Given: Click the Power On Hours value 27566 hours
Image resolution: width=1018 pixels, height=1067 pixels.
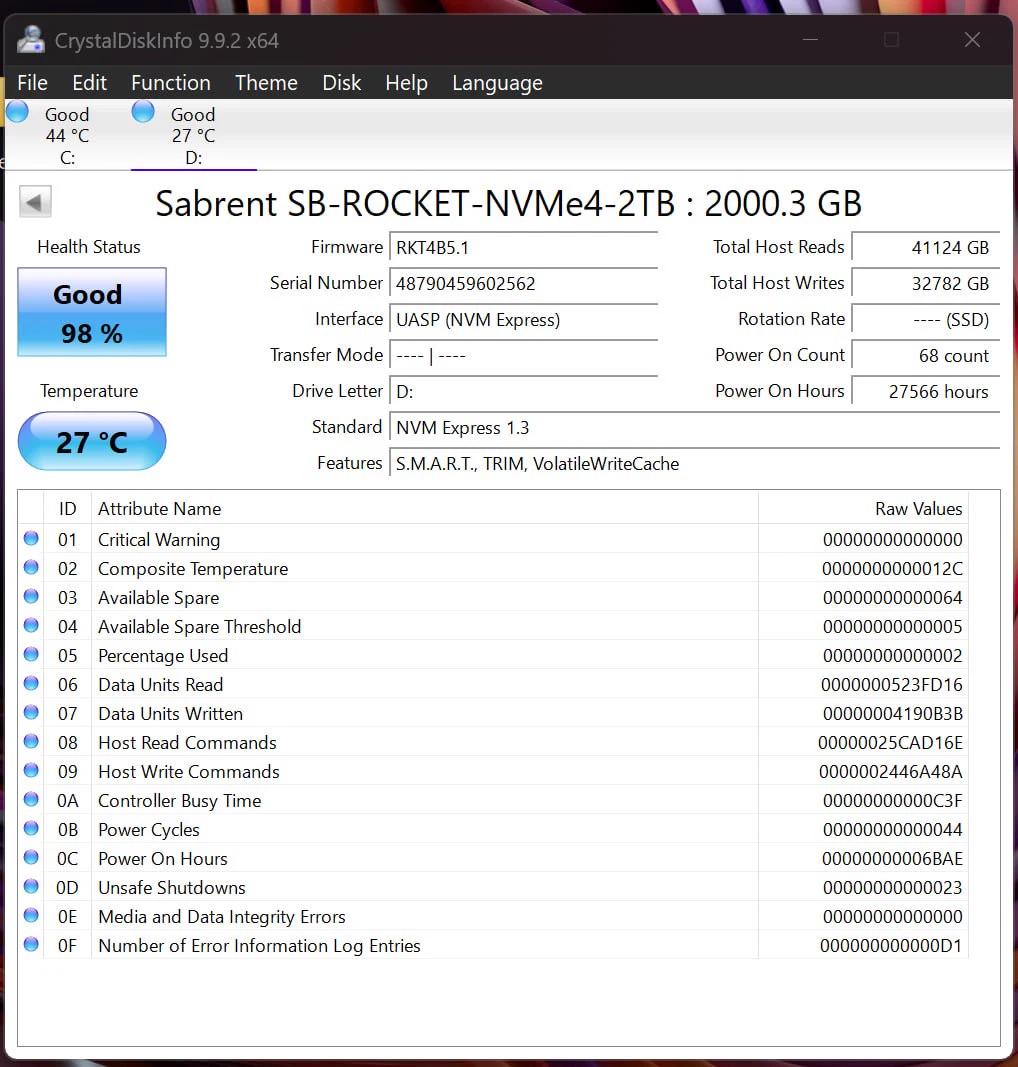Looking at the screenshot, I should (x=925, y=391).
